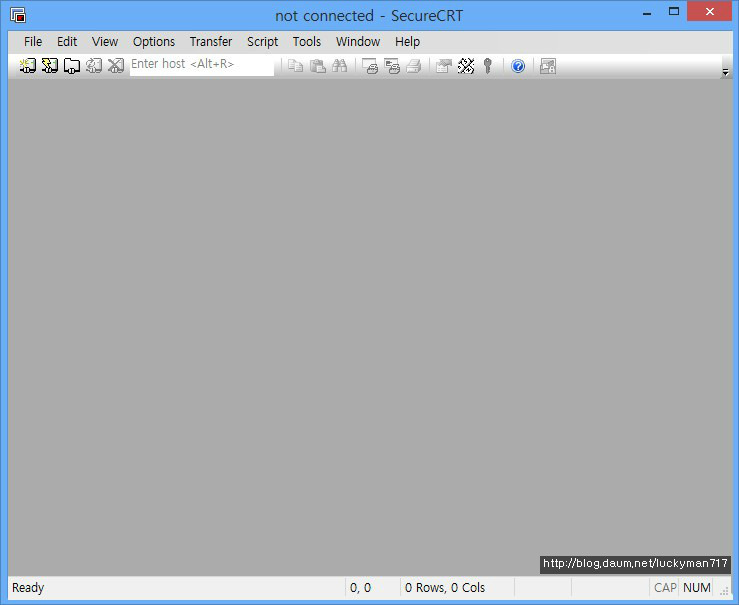Click the '0, 0' cursor position indicator
Image resolution: width=739 pixels, height=605 pixels.
[x=361, y=588]
